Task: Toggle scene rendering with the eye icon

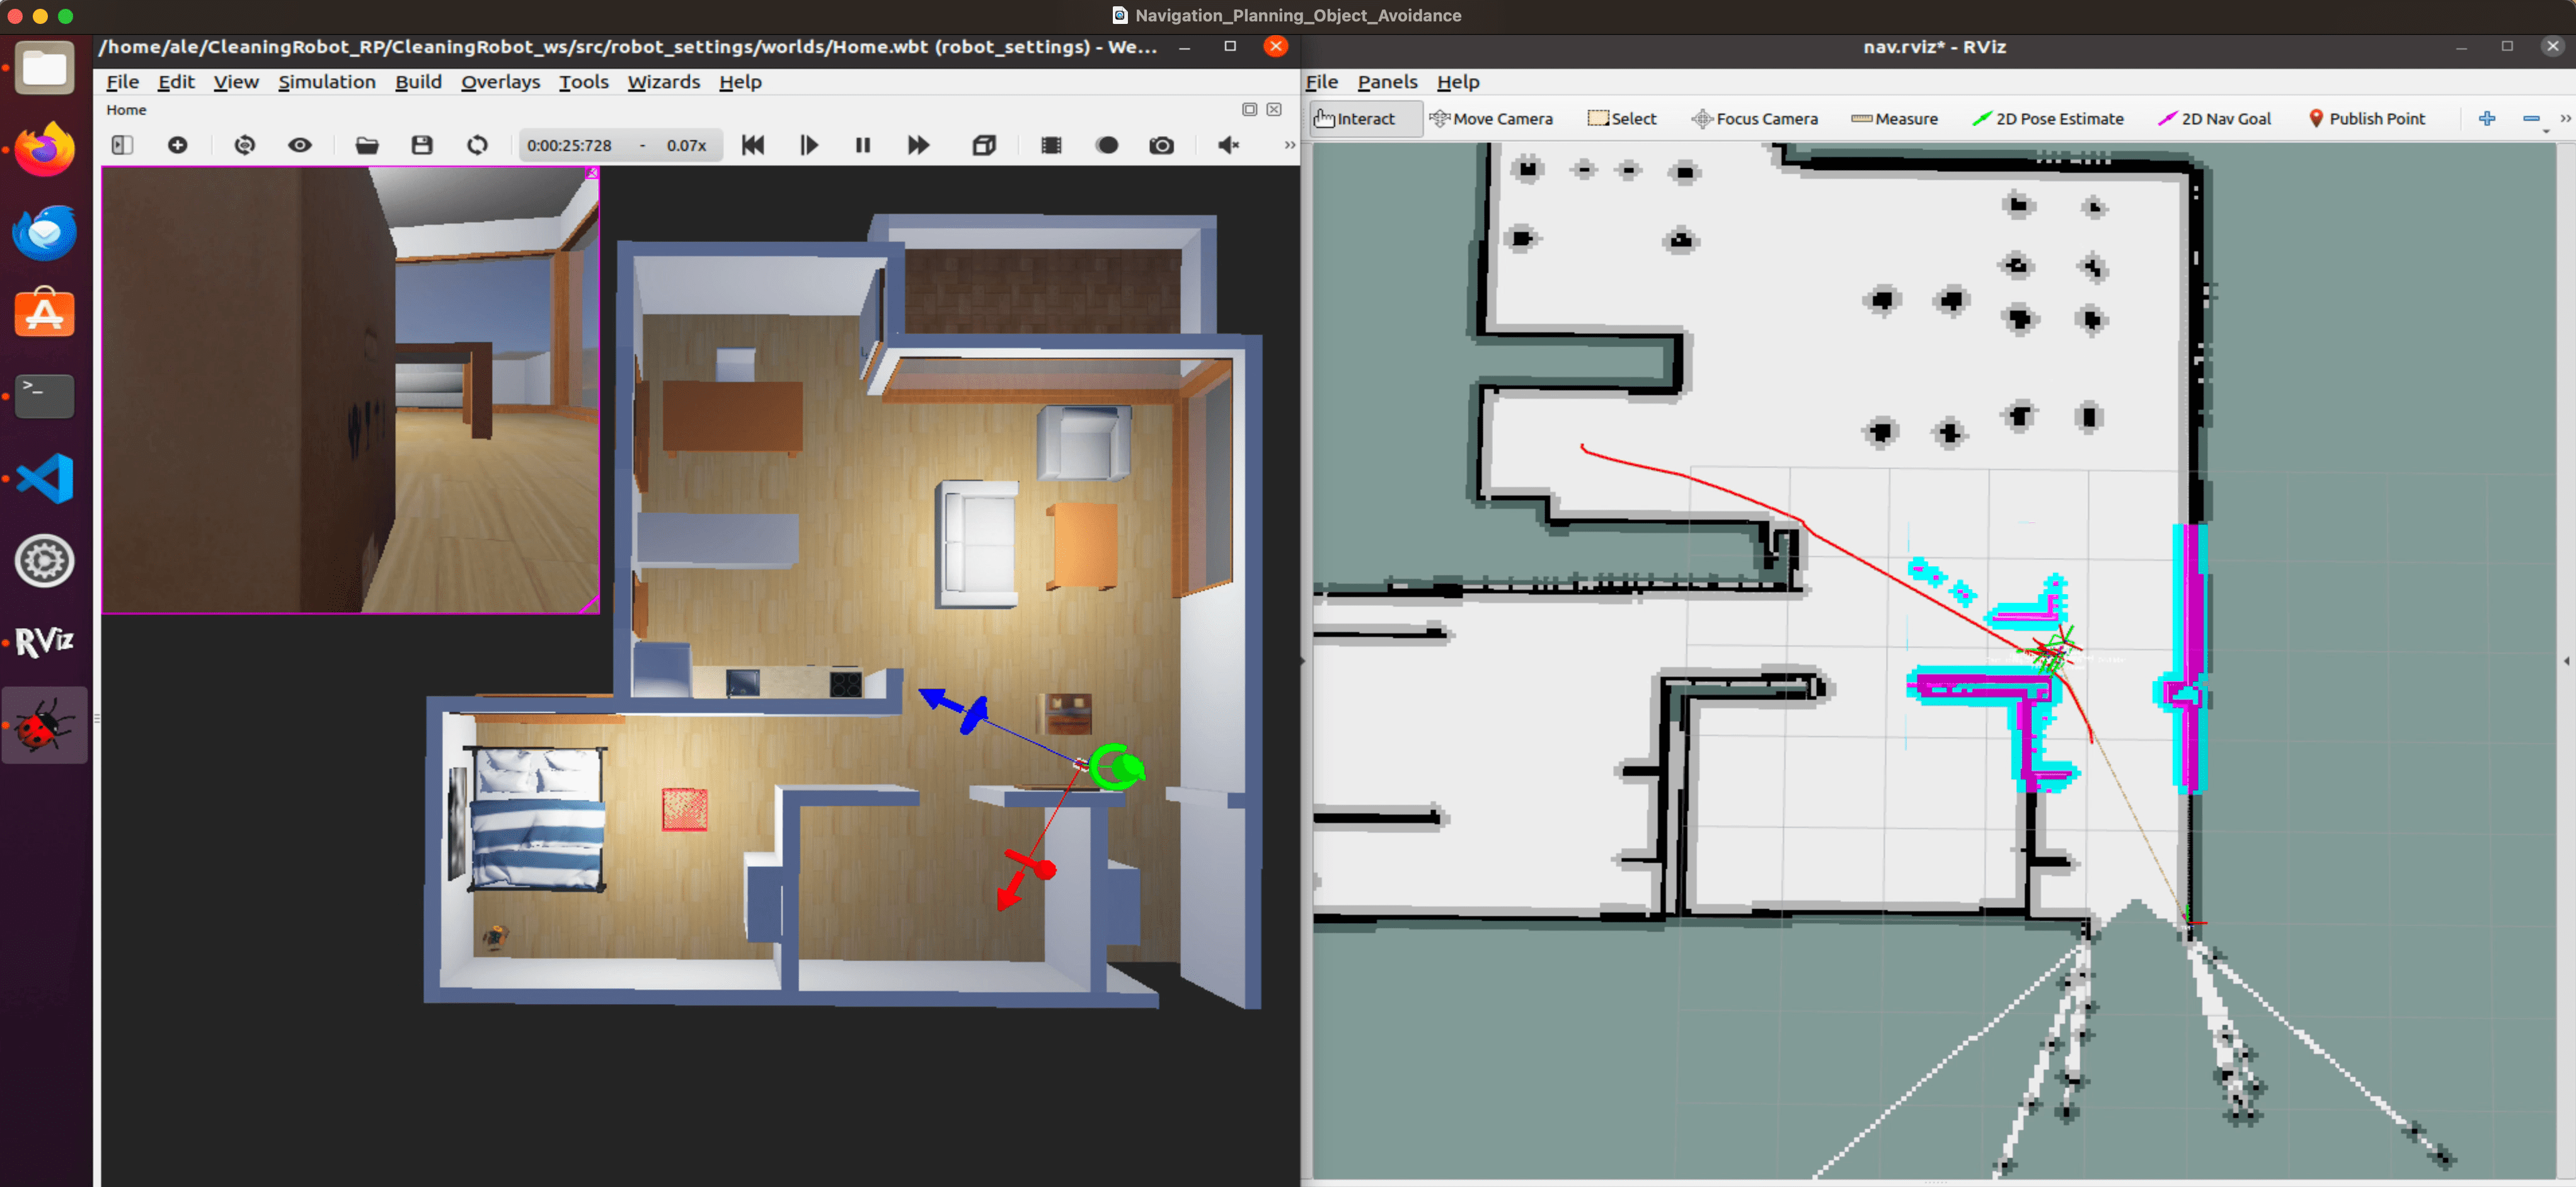Action: click(299, 145)
